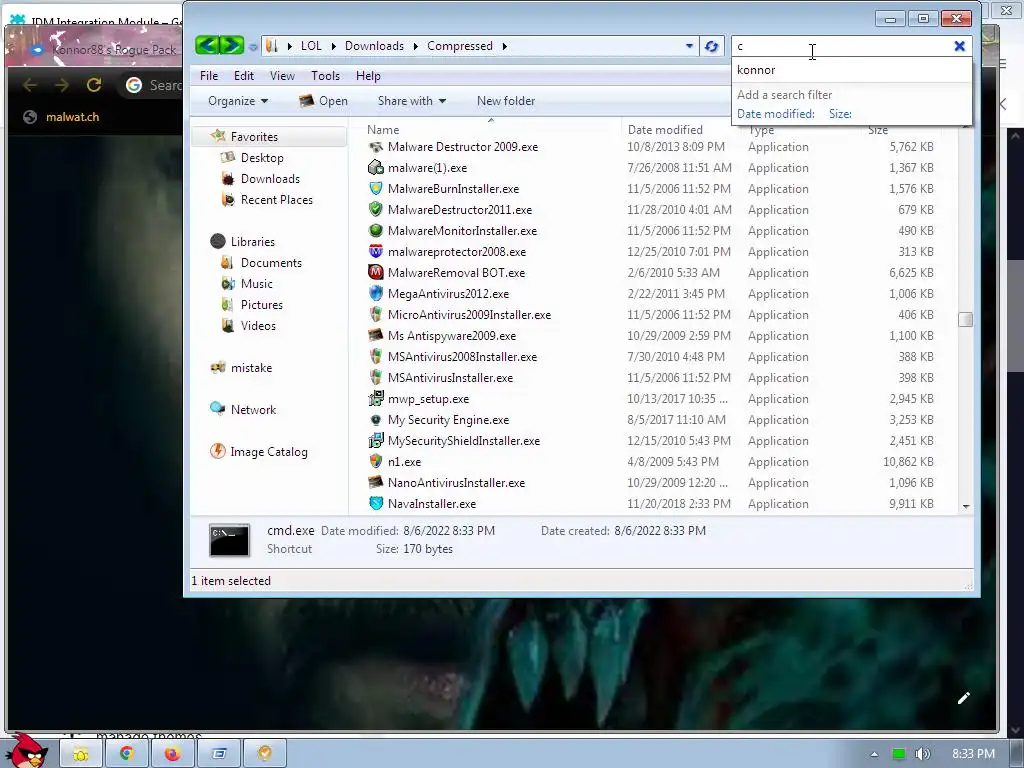The width and height of the screenshot is (1024, 768).
Task: Open the Pictures library
Action: (252, 304)
